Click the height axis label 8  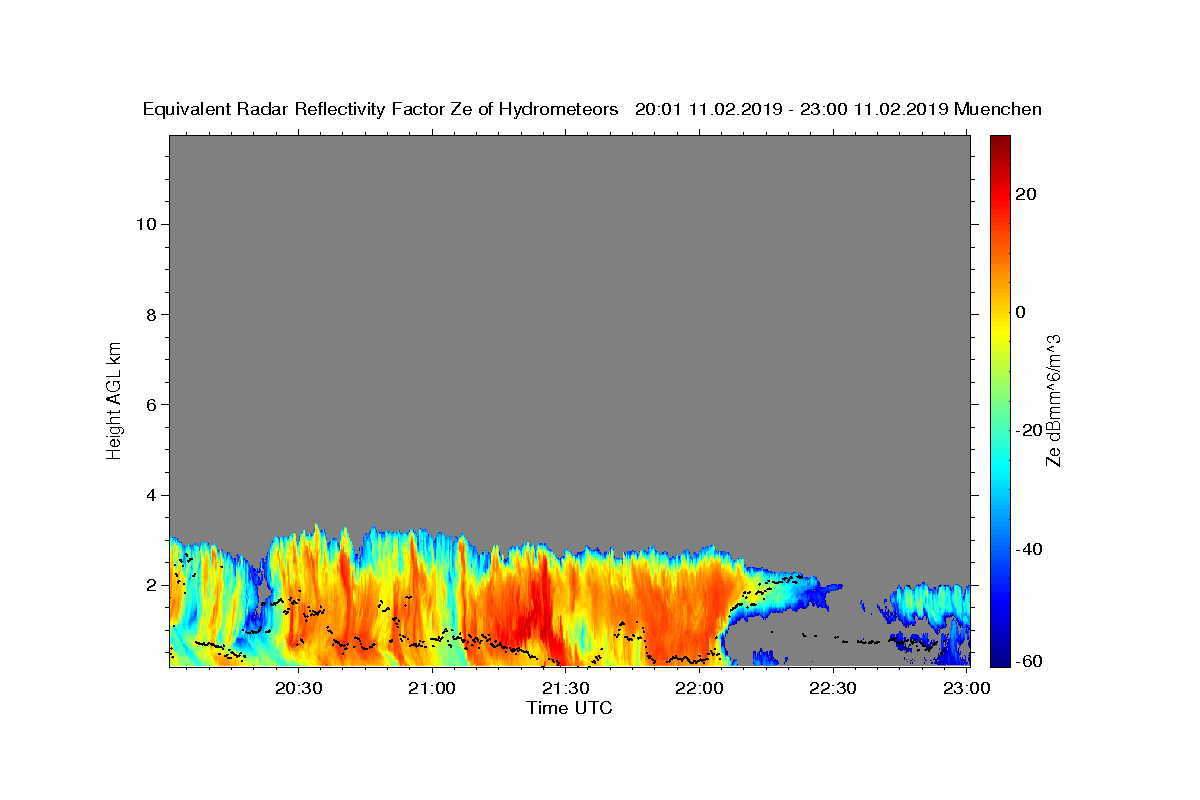[149, 314]
